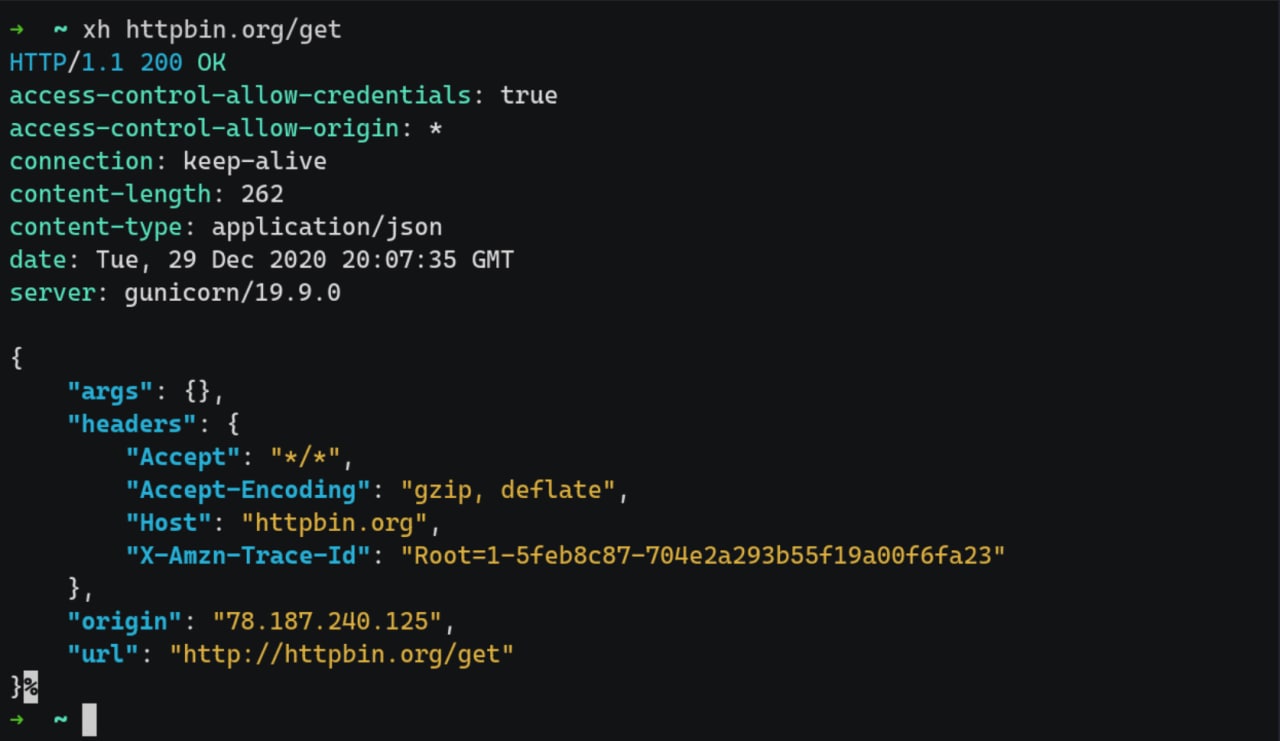Click the gunicorn/19.9.0 server value
This screenshot has width=1280, height=741.
233,293
